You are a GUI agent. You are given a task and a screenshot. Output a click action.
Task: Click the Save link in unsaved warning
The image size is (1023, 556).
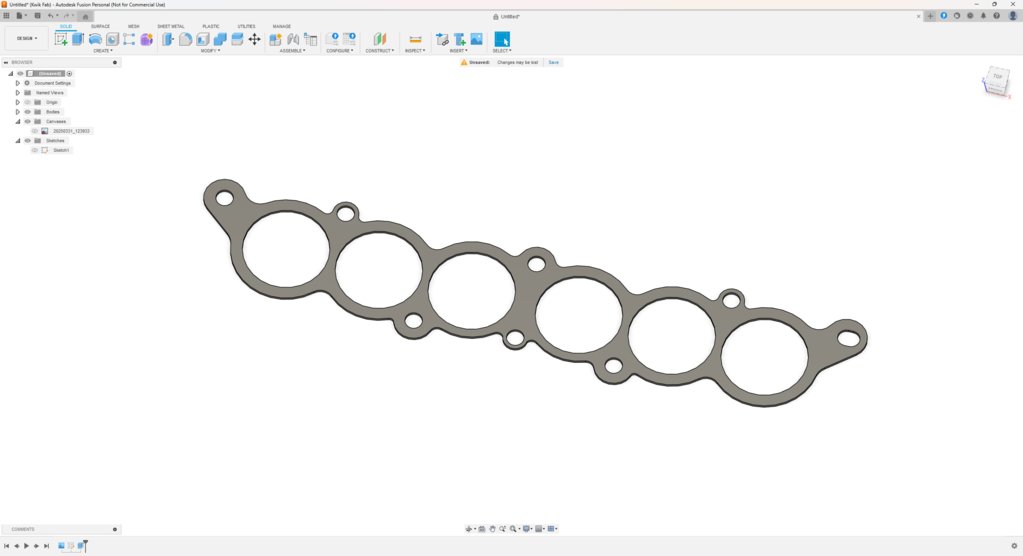(x=553, y=63)
